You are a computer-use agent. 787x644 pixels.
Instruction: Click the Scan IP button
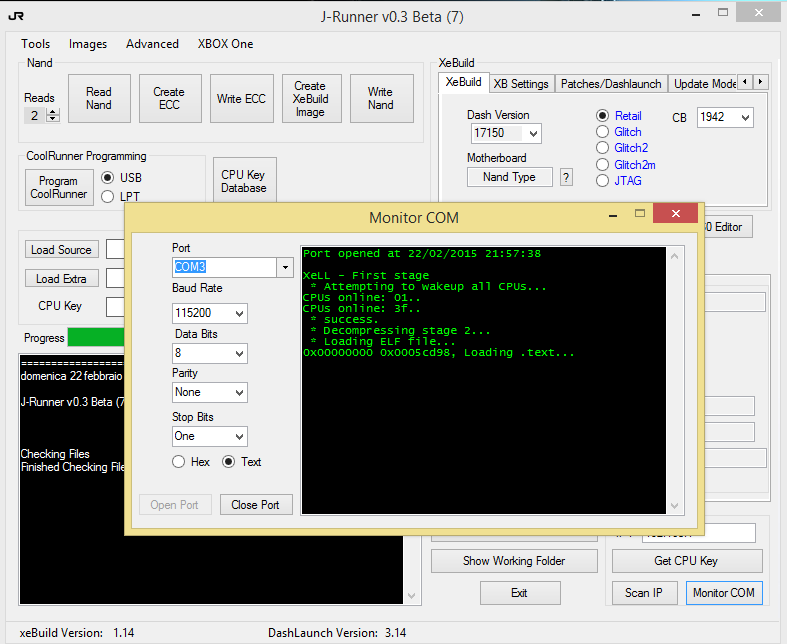tap(644, 593)
